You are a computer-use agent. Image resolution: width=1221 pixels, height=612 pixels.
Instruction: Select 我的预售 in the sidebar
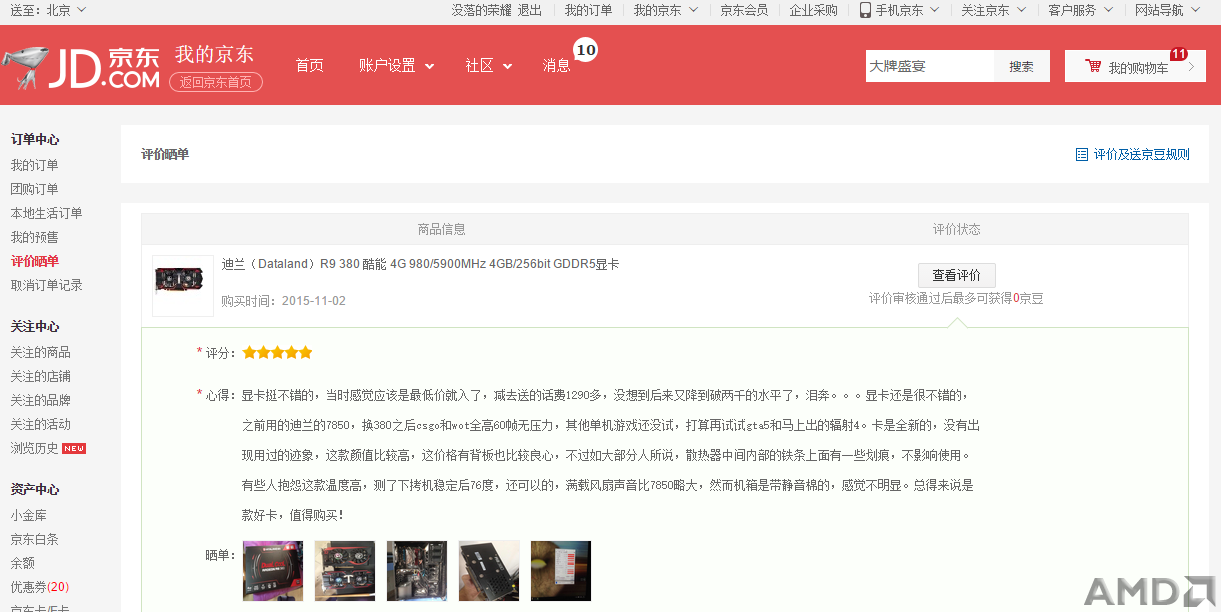(35, 237)
